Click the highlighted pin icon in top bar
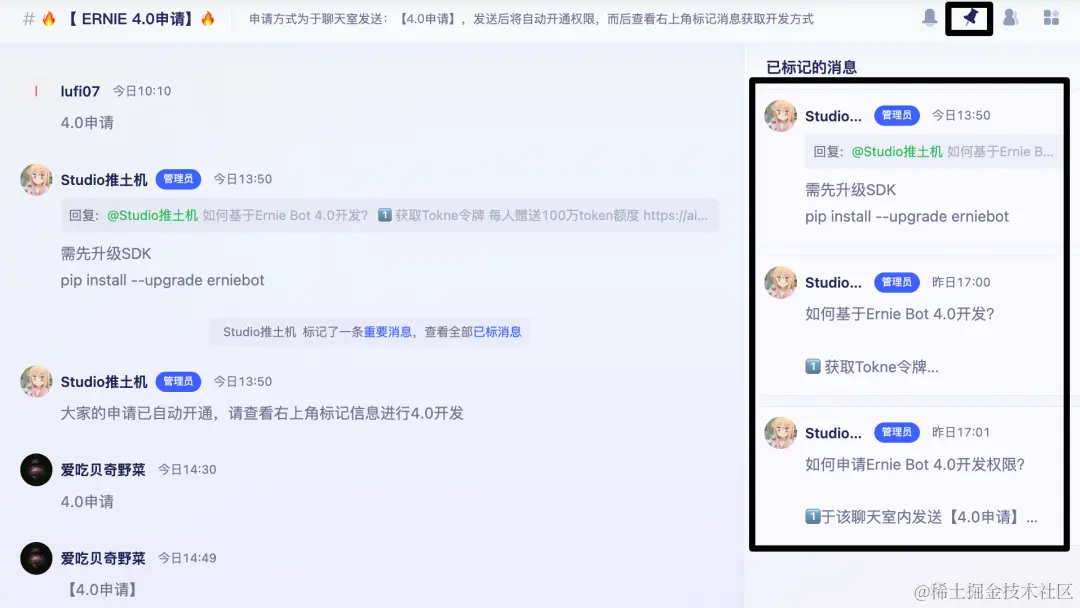This screenshot has width=1080, height=608. (x=968, y=18)
